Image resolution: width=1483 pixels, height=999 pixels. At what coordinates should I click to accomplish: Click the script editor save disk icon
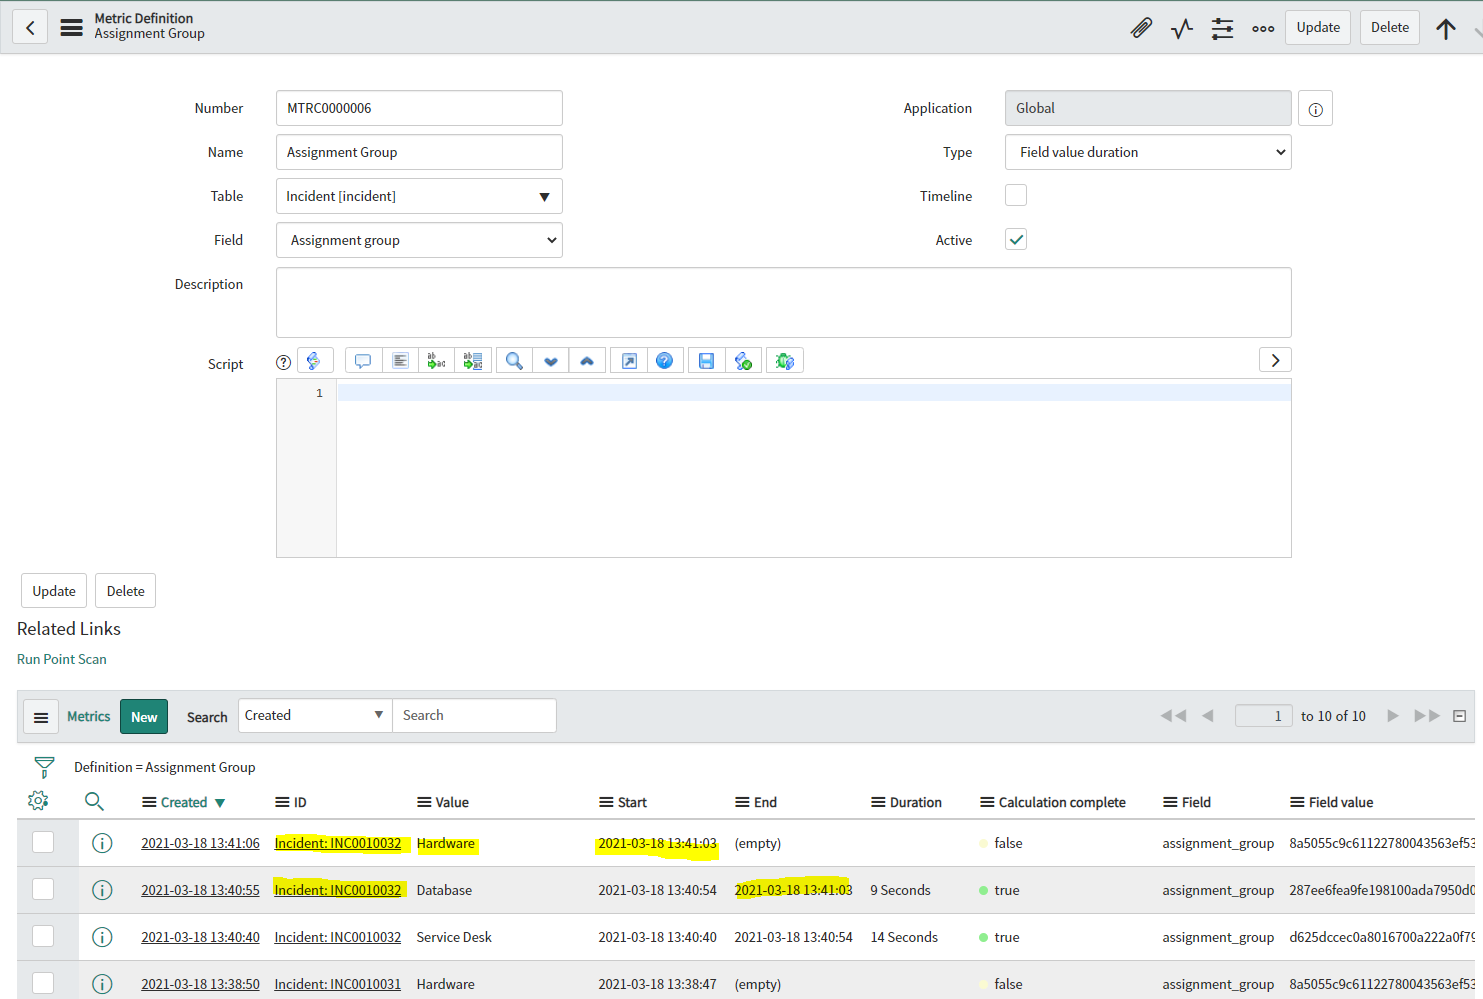click(706, 361)
